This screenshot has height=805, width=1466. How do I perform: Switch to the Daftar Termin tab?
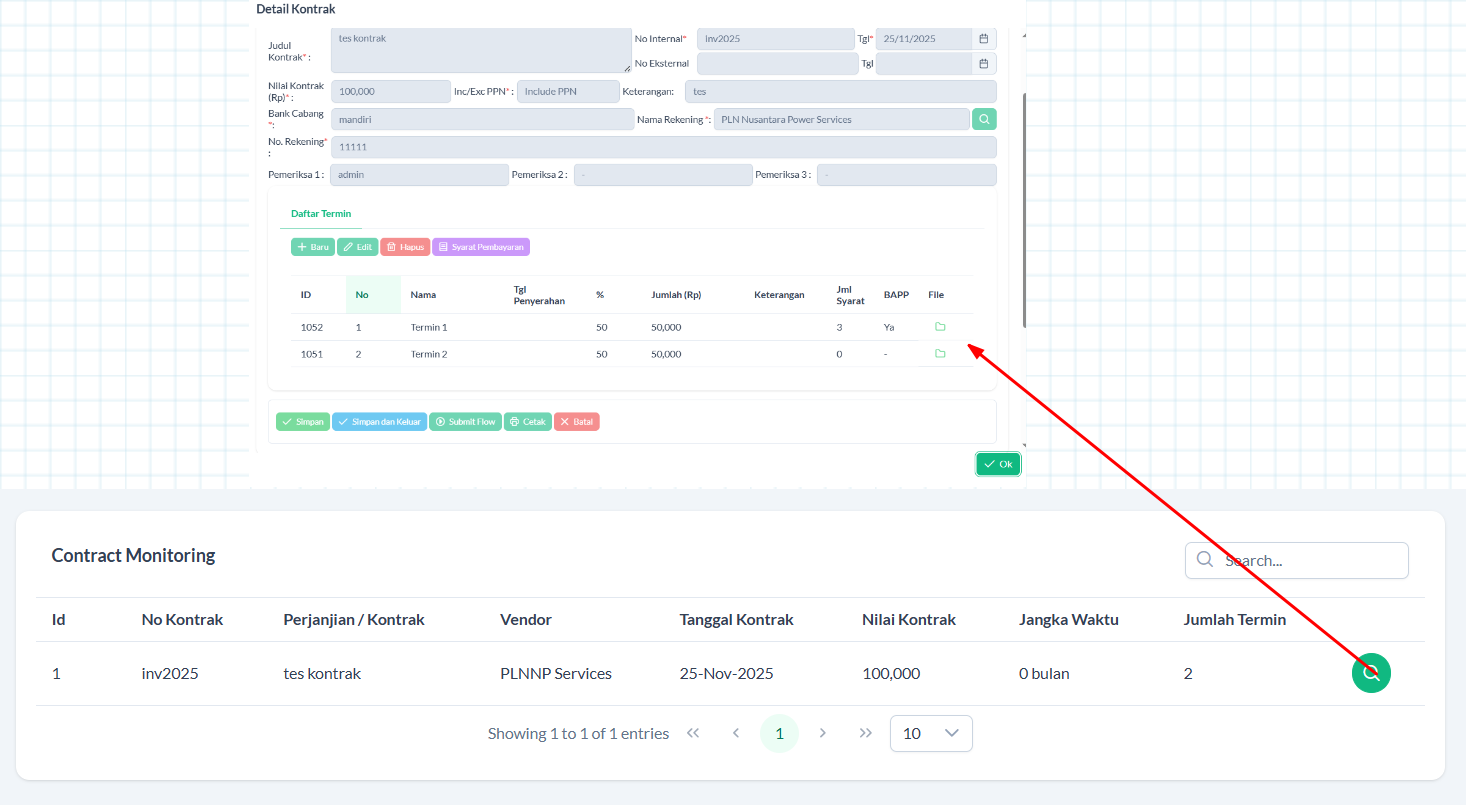pos(321,214)
